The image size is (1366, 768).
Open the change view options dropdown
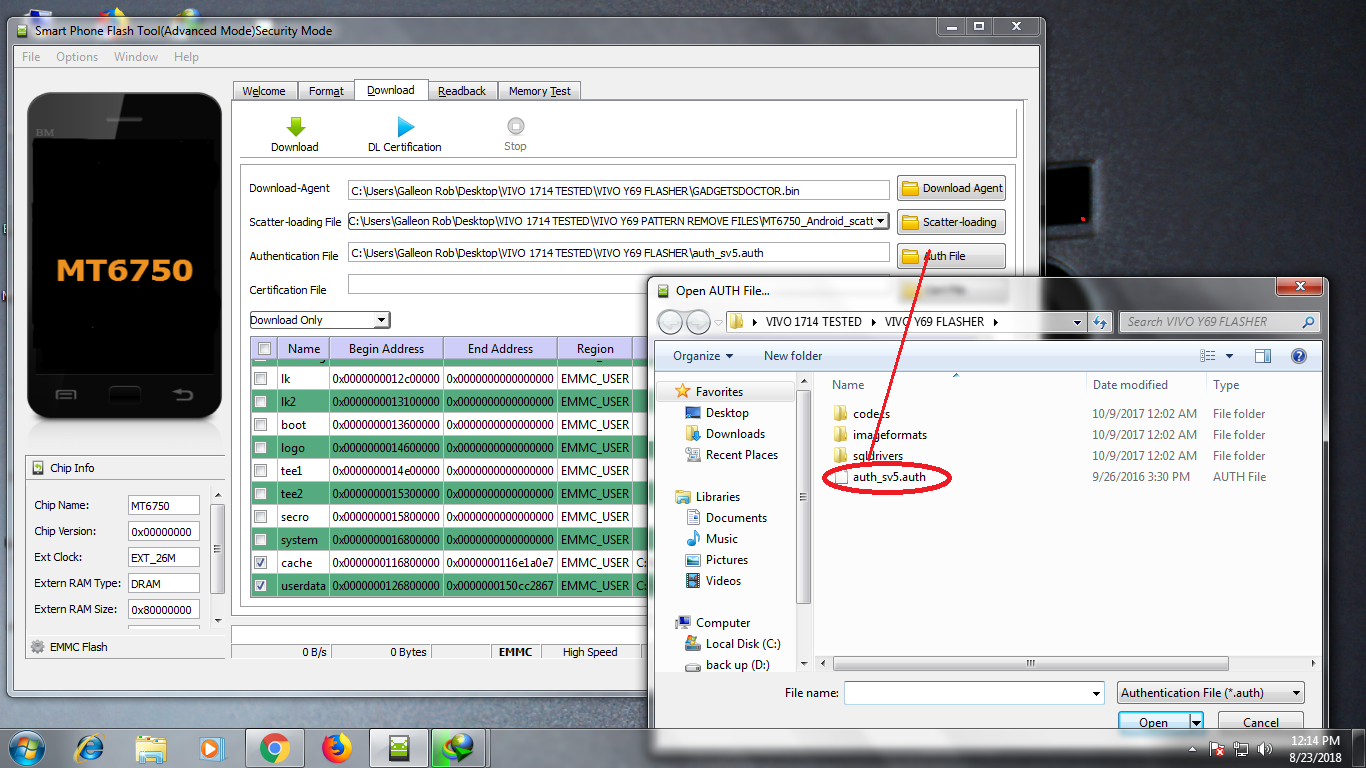[1230, 356]
